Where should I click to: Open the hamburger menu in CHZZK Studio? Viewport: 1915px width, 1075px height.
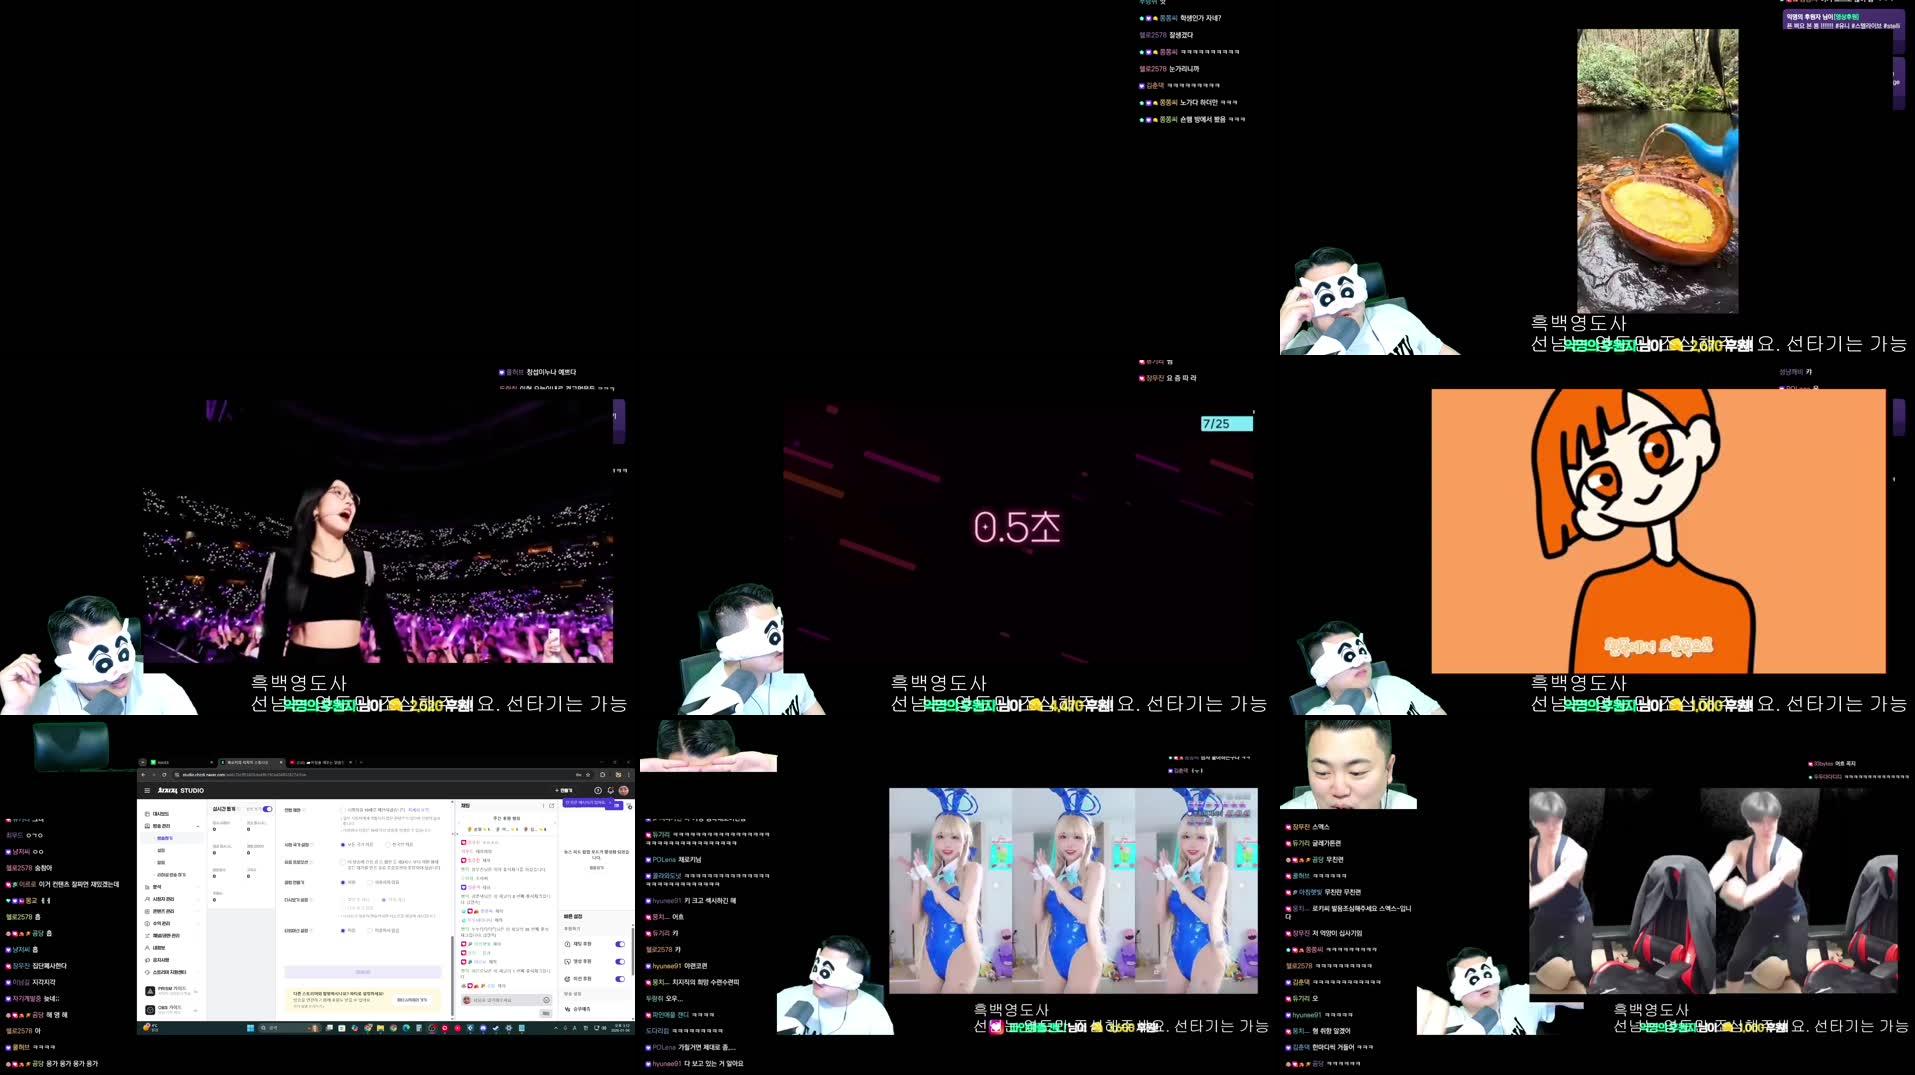tap(147, 790)
